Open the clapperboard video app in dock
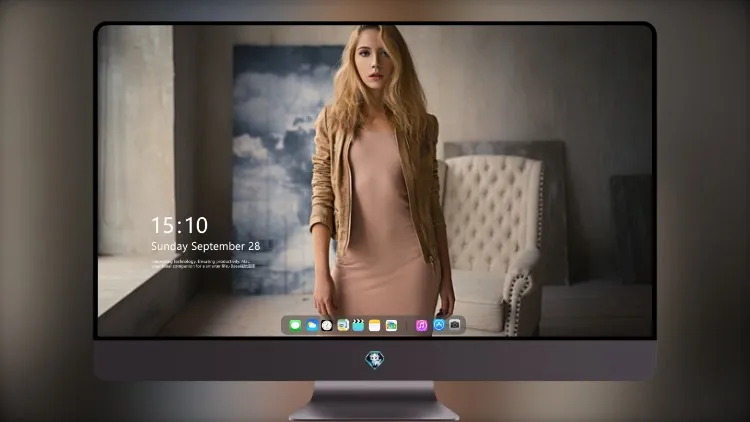This screenshot has width=750, height=422. coord(358,325)
